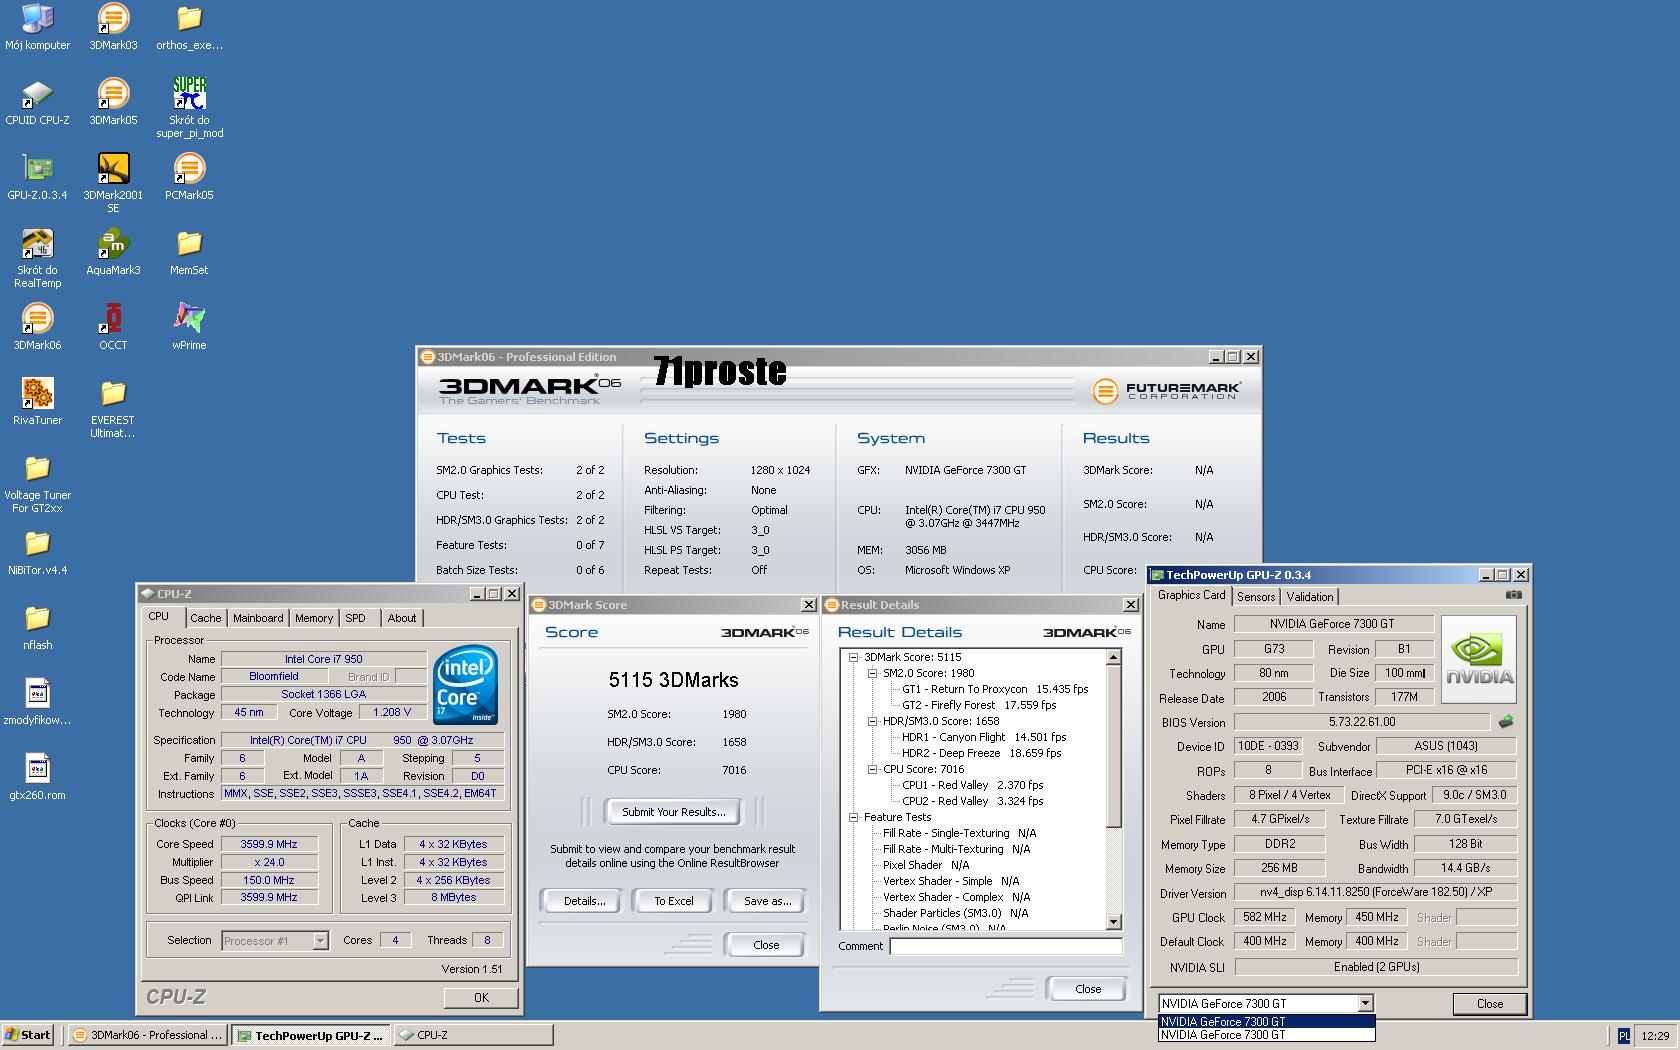The image size is (1680, 1050).
Task: Switch to Sensors tab in GPU-Z
Action: point(1256,597)
